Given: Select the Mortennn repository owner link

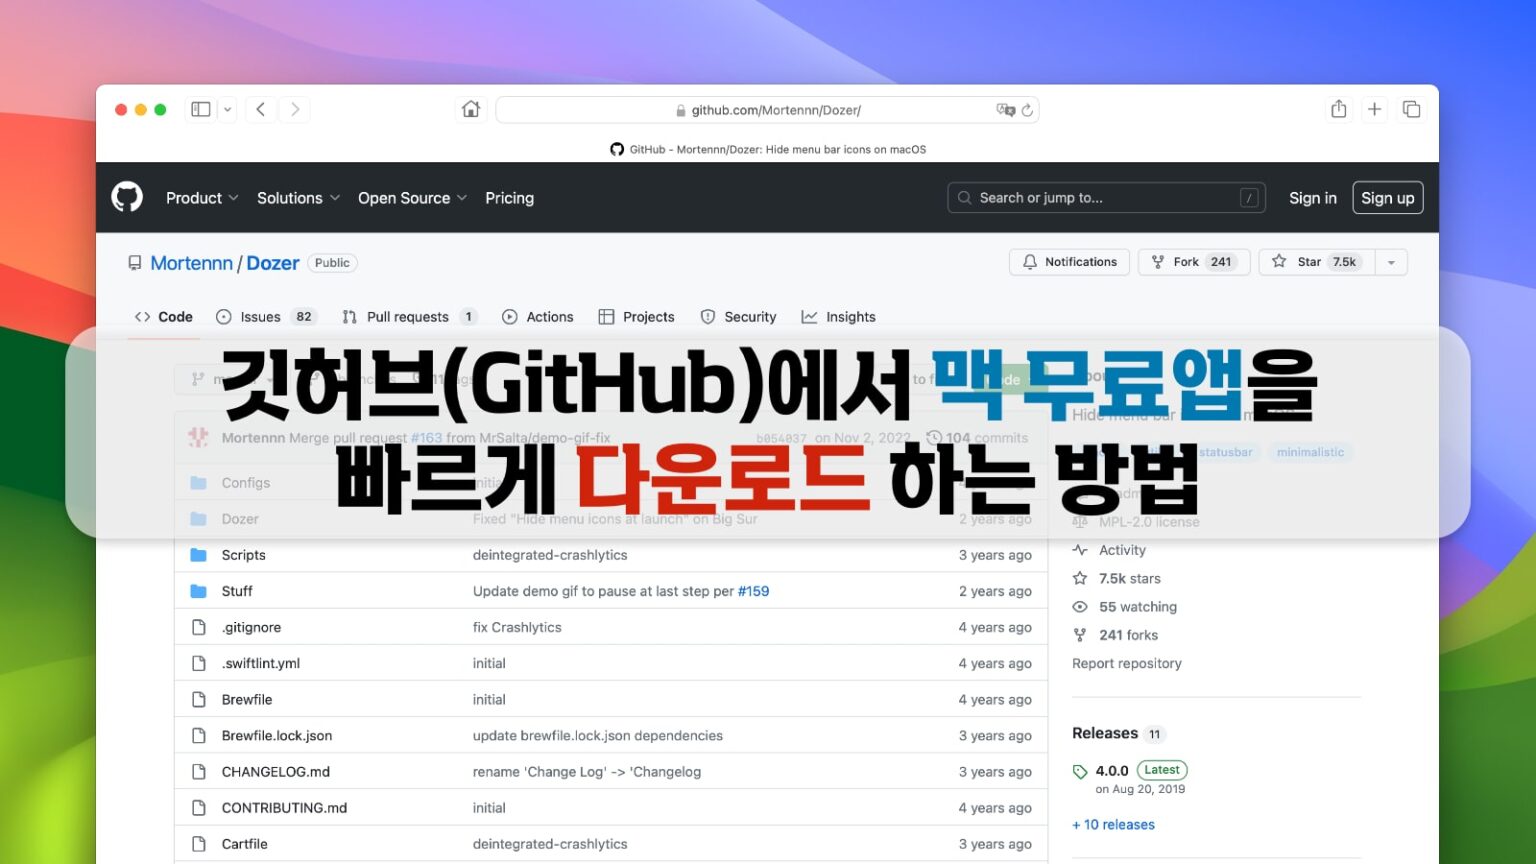Looking at the screenshot, I should 190,262.
